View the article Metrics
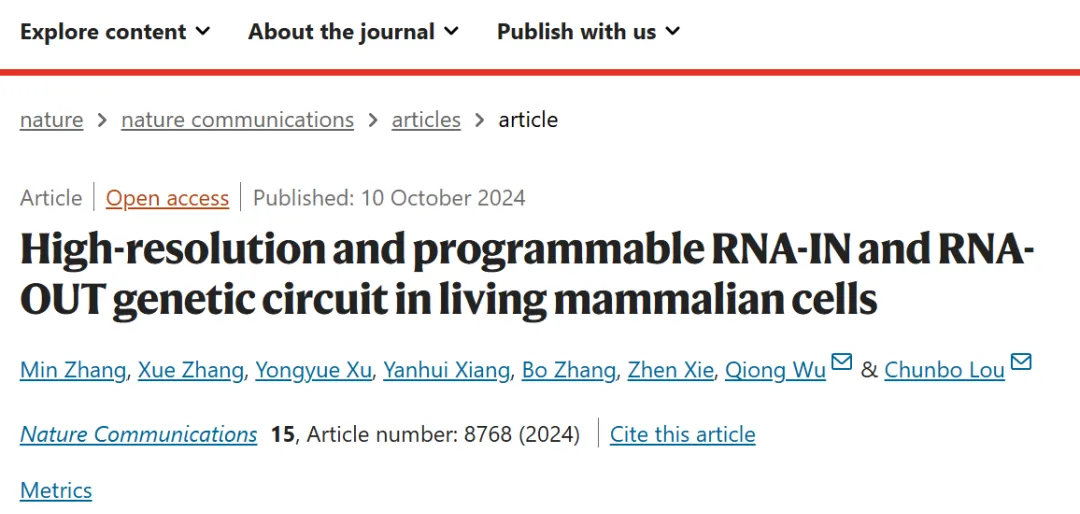The width and height of the screenshot is (1080, 514). pos(56,491)
